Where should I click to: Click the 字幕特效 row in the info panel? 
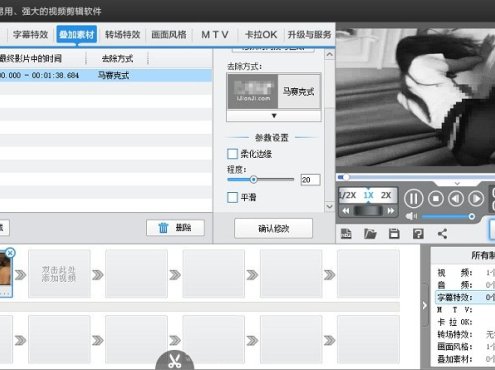465,297
